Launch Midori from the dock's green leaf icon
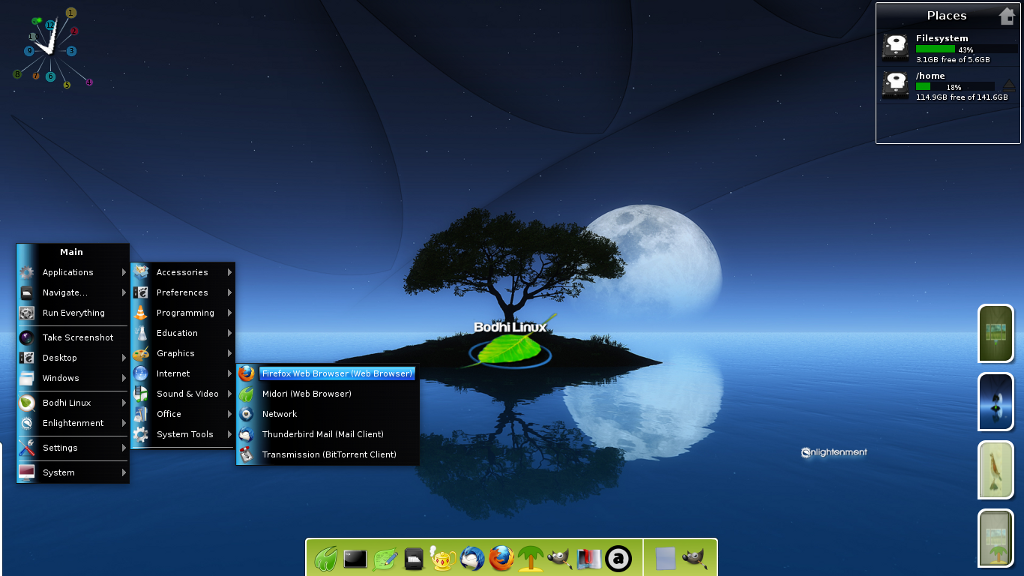 (326, 559)
